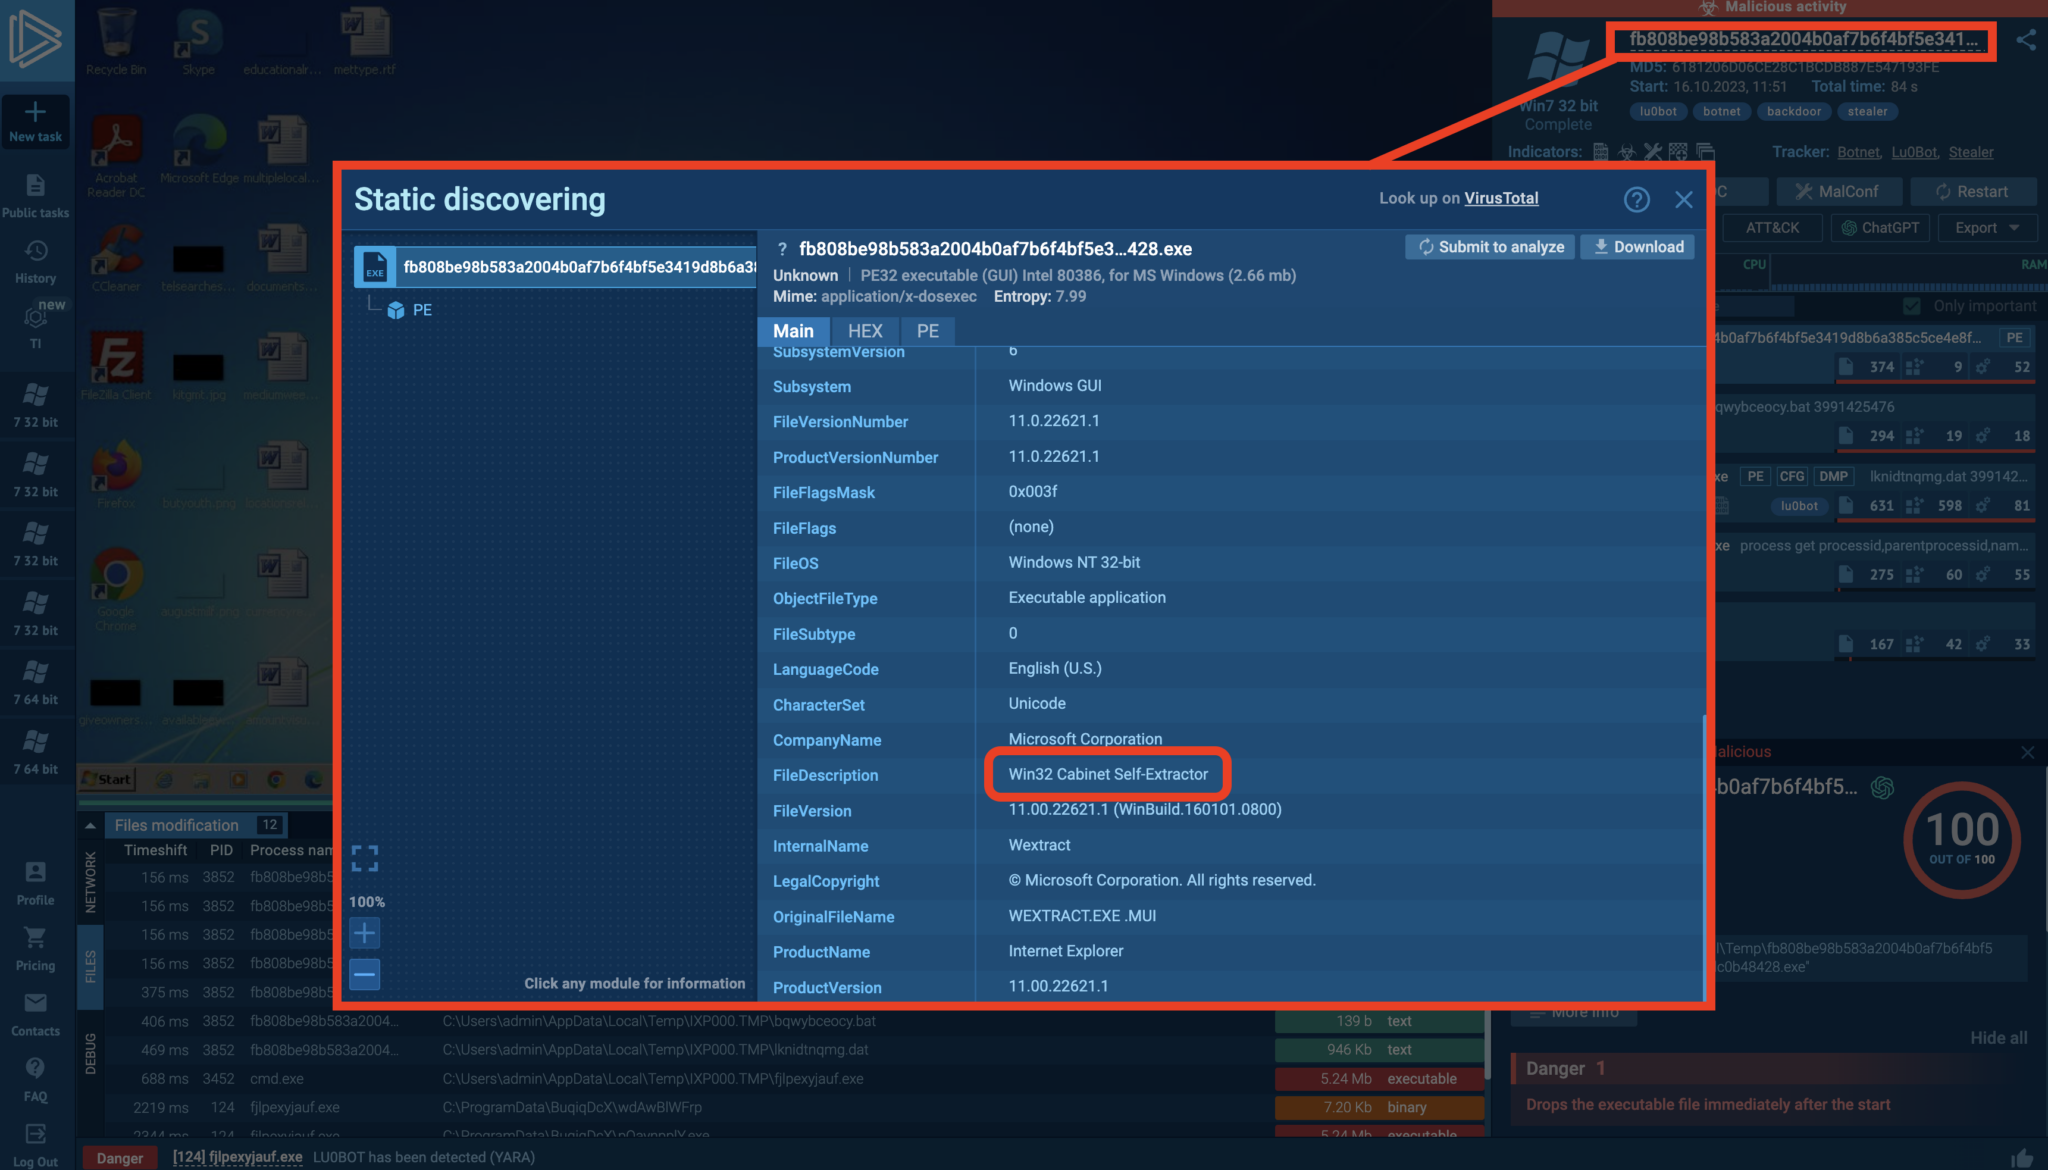Open the Export dropdown

[x=1986, y=228]
